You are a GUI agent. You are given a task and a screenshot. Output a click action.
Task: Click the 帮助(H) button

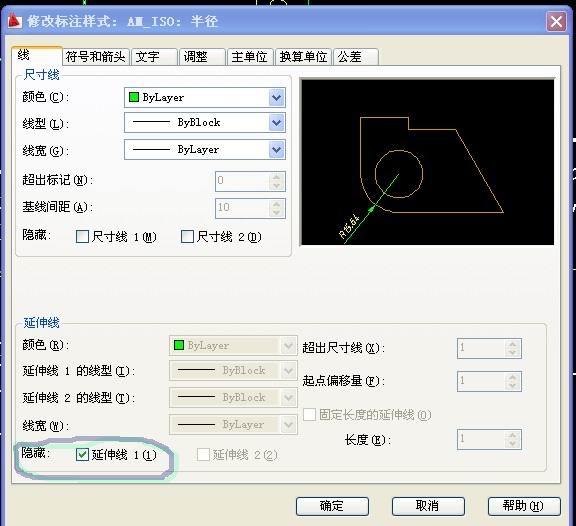pos(524,506)
